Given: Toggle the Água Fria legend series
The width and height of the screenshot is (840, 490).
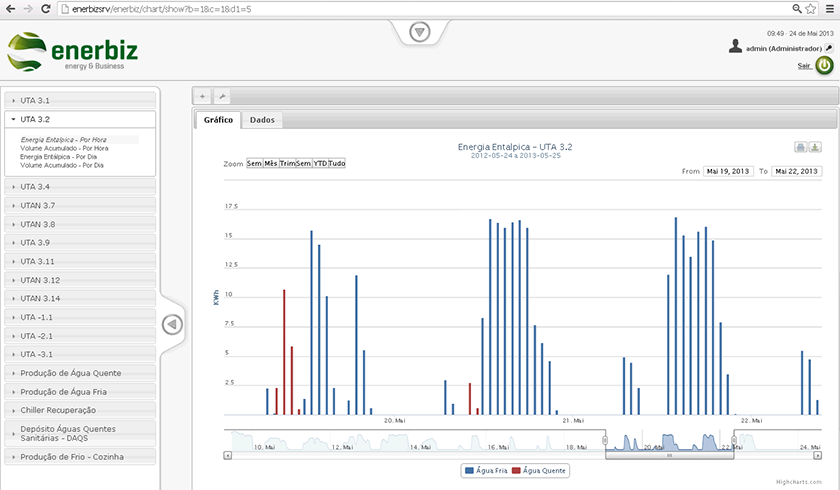Looking at the screenshot, I should [486, 471].
